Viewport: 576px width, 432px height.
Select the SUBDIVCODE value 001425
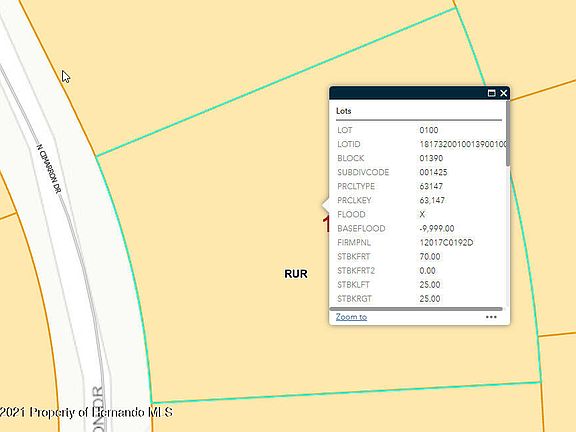click(433, 172)
